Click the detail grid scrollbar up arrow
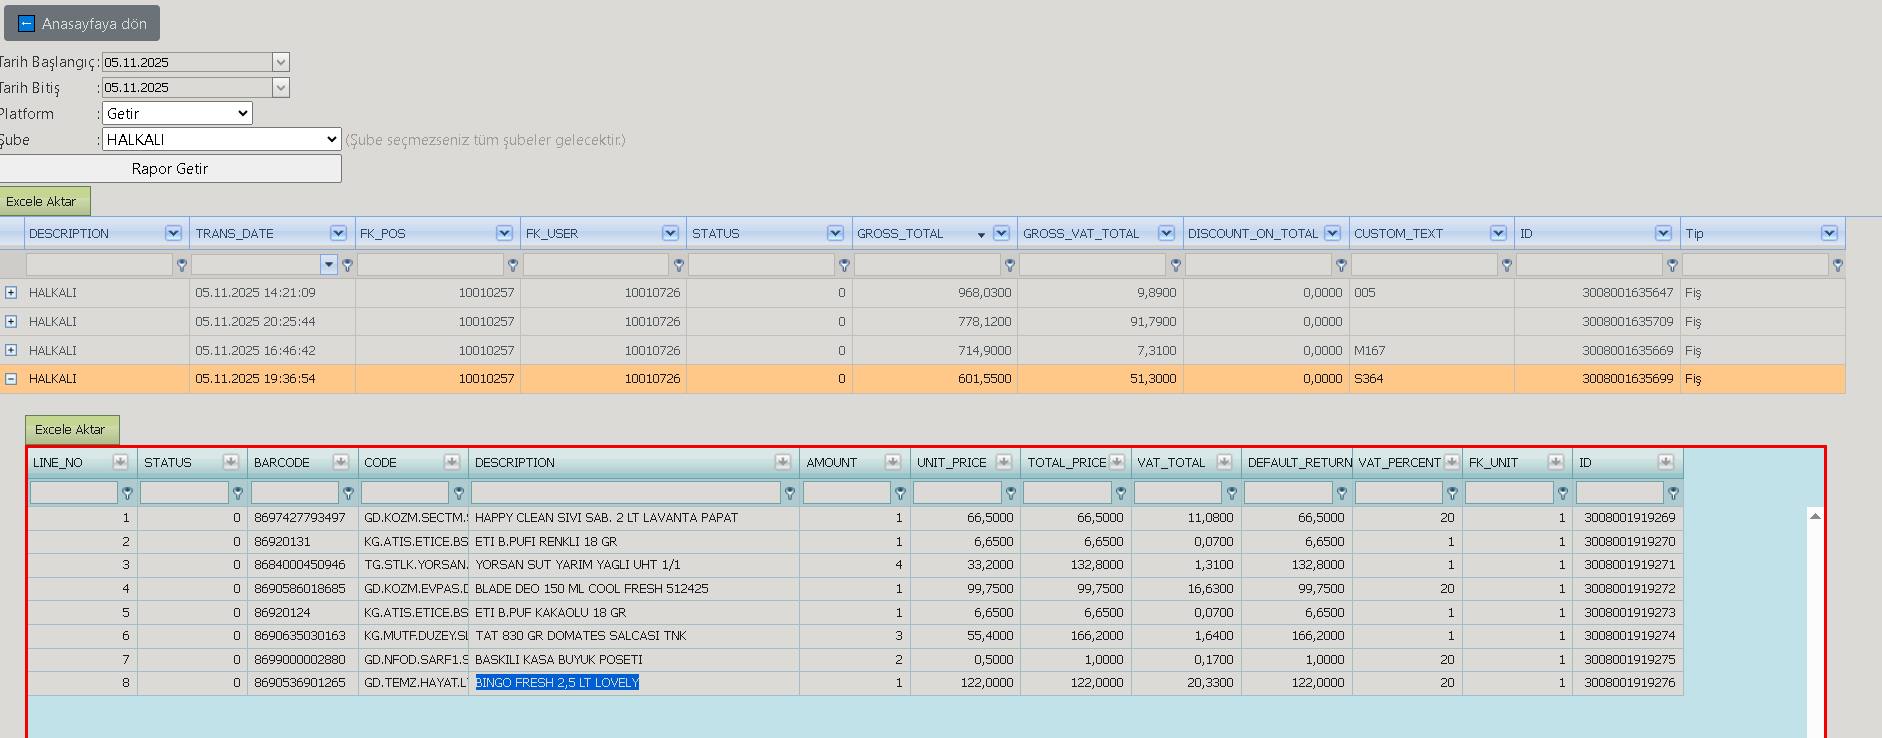 pos(1815,516)
